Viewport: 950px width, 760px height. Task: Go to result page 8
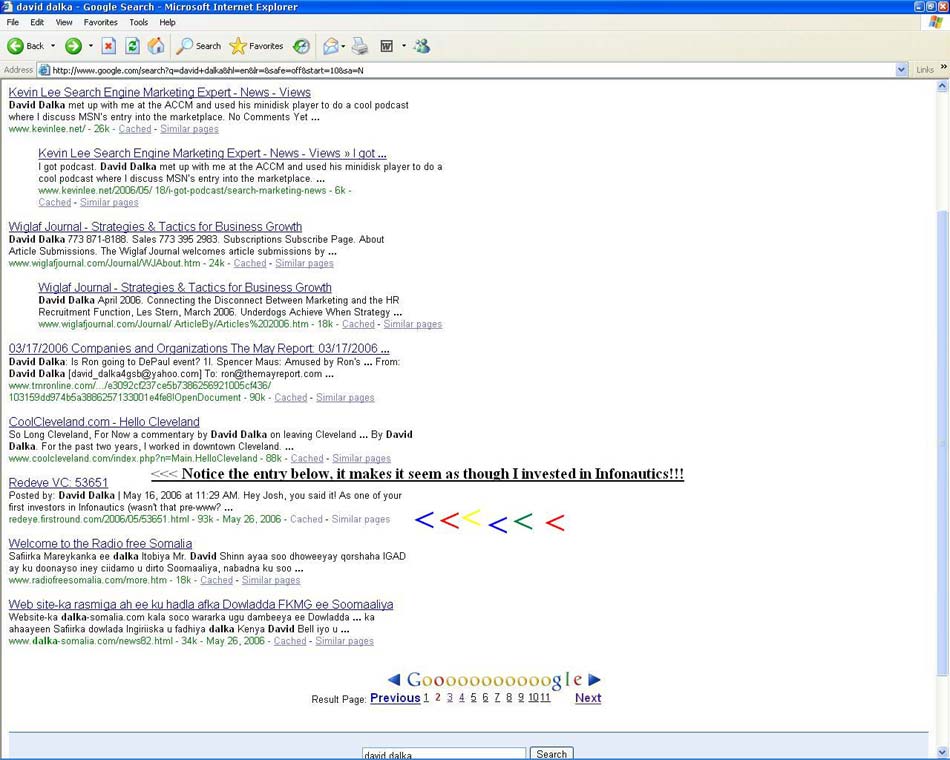click(x=509, y=698)
